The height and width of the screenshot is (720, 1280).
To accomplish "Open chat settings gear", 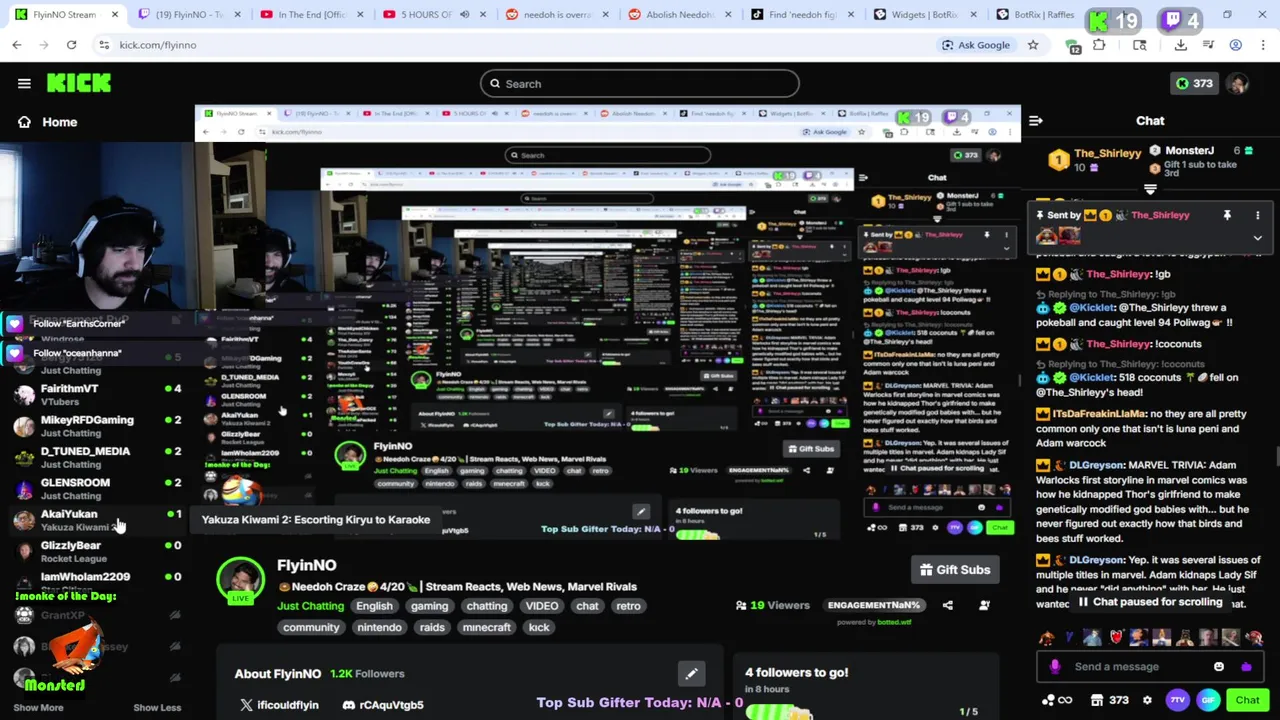I will (1147, 700).
